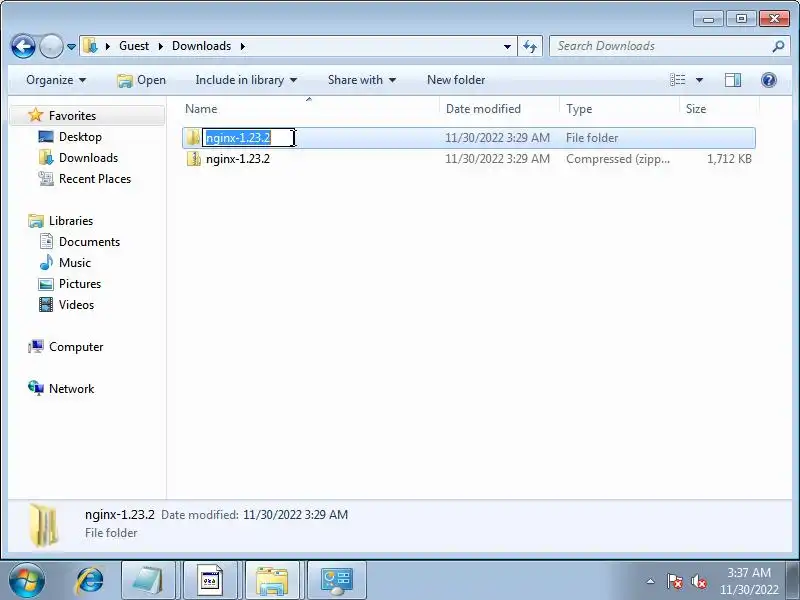Select the nginx-1.23.2 compressed file name

click(238, 159)
